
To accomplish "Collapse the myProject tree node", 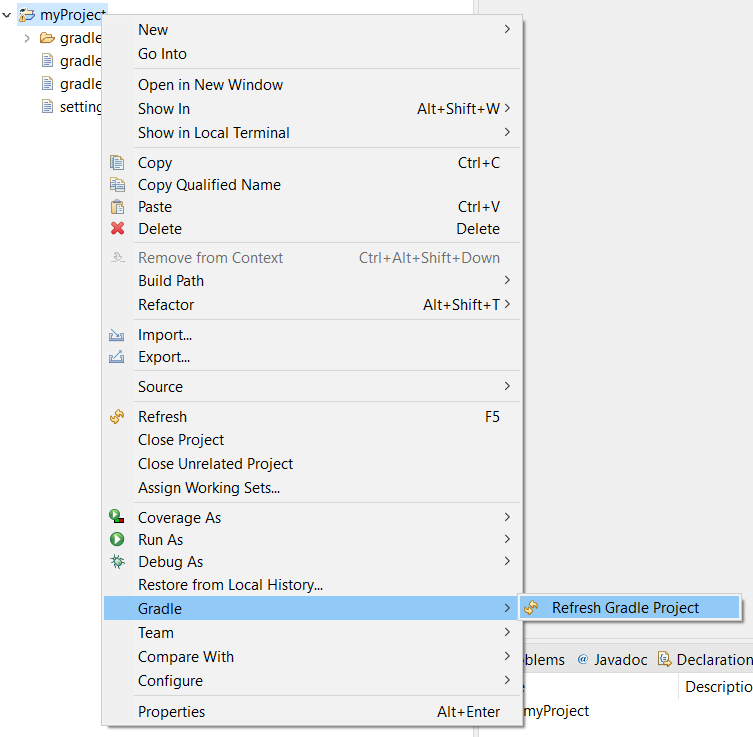I will coord(8,15).
